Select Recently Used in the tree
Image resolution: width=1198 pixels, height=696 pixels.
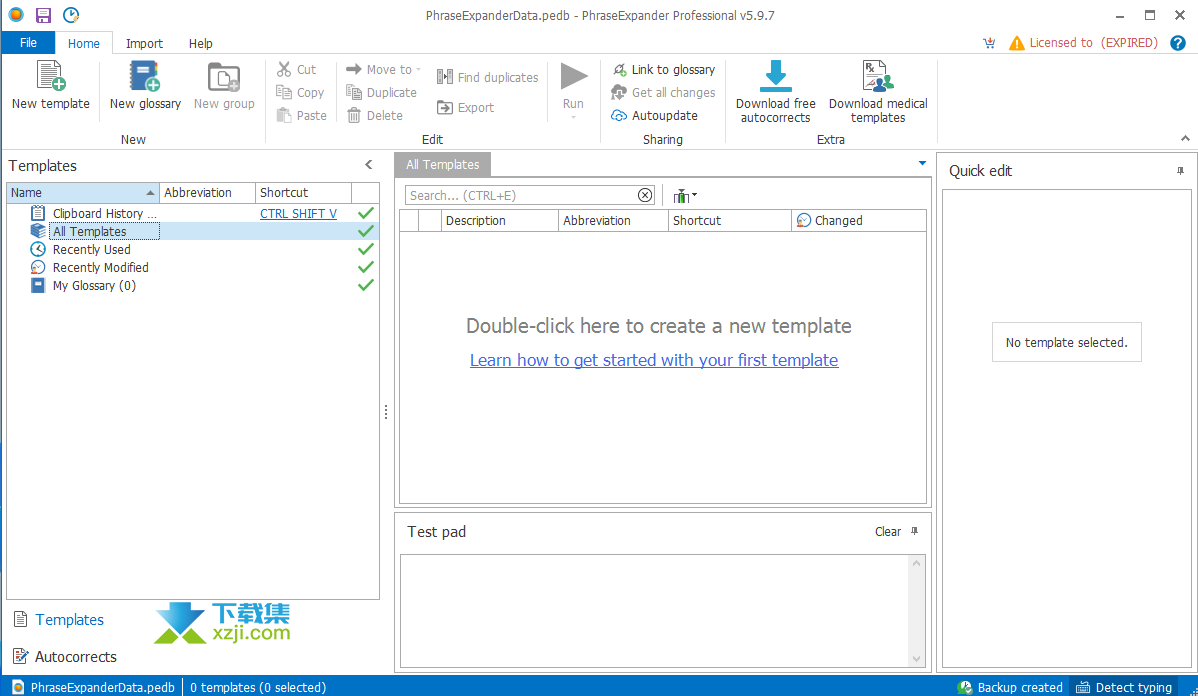click(x=92, y=249)
